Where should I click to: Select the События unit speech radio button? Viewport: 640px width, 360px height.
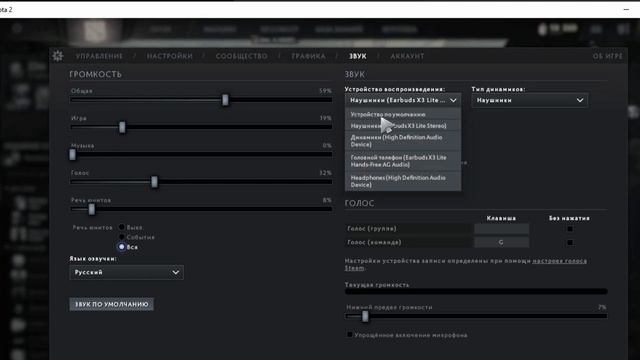tap(122, 237)
